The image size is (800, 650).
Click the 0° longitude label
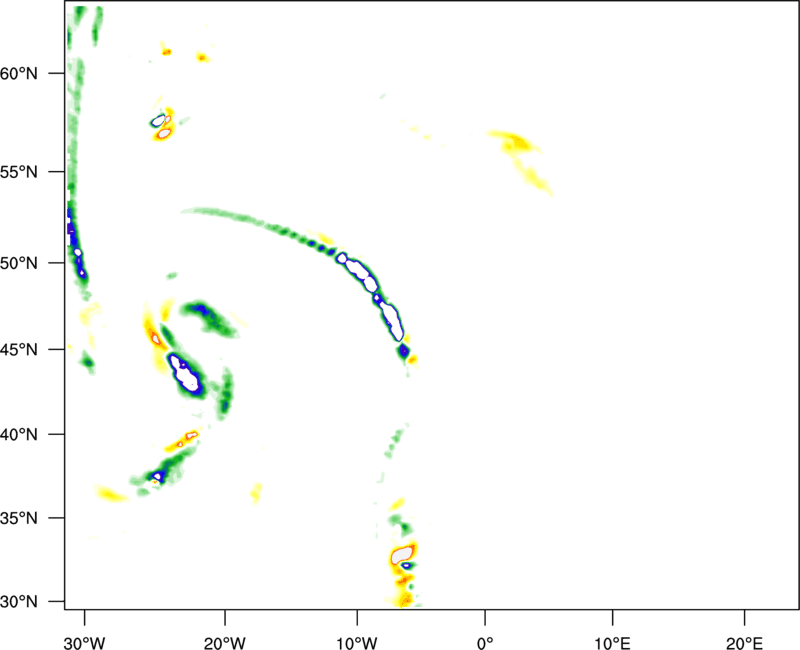click(485, 643)
